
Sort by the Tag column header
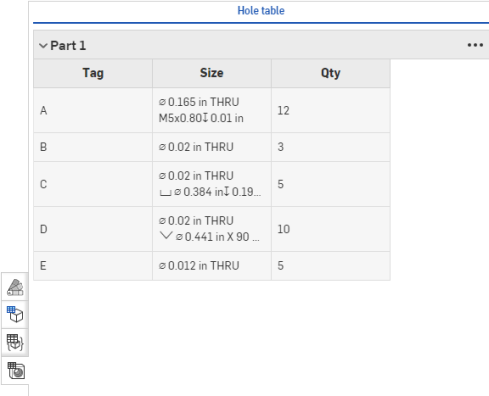(93, 73)
